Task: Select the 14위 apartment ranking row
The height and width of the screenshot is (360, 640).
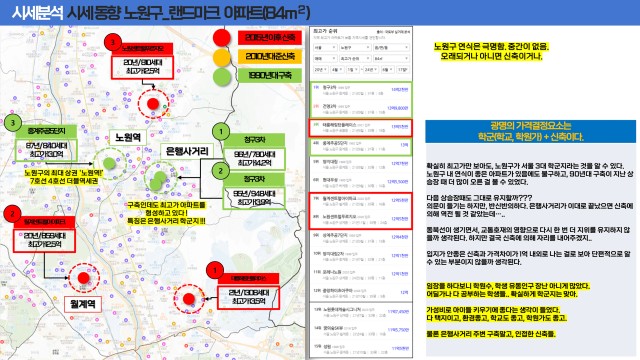Action: (x=361, y=330)
